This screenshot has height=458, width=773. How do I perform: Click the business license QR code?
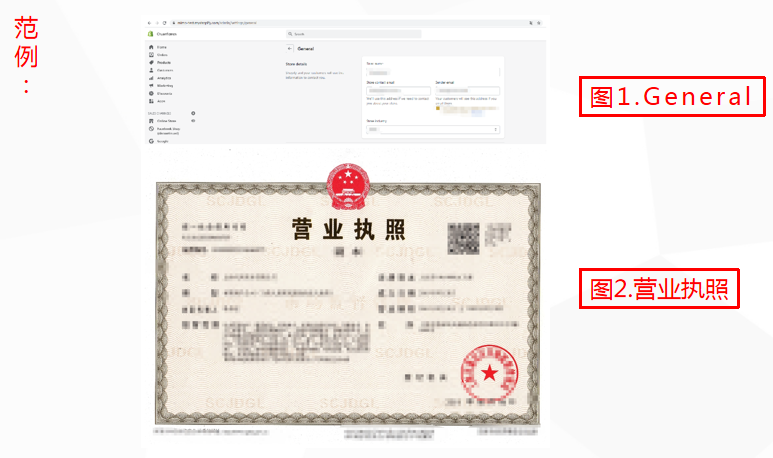click(463, 239)
